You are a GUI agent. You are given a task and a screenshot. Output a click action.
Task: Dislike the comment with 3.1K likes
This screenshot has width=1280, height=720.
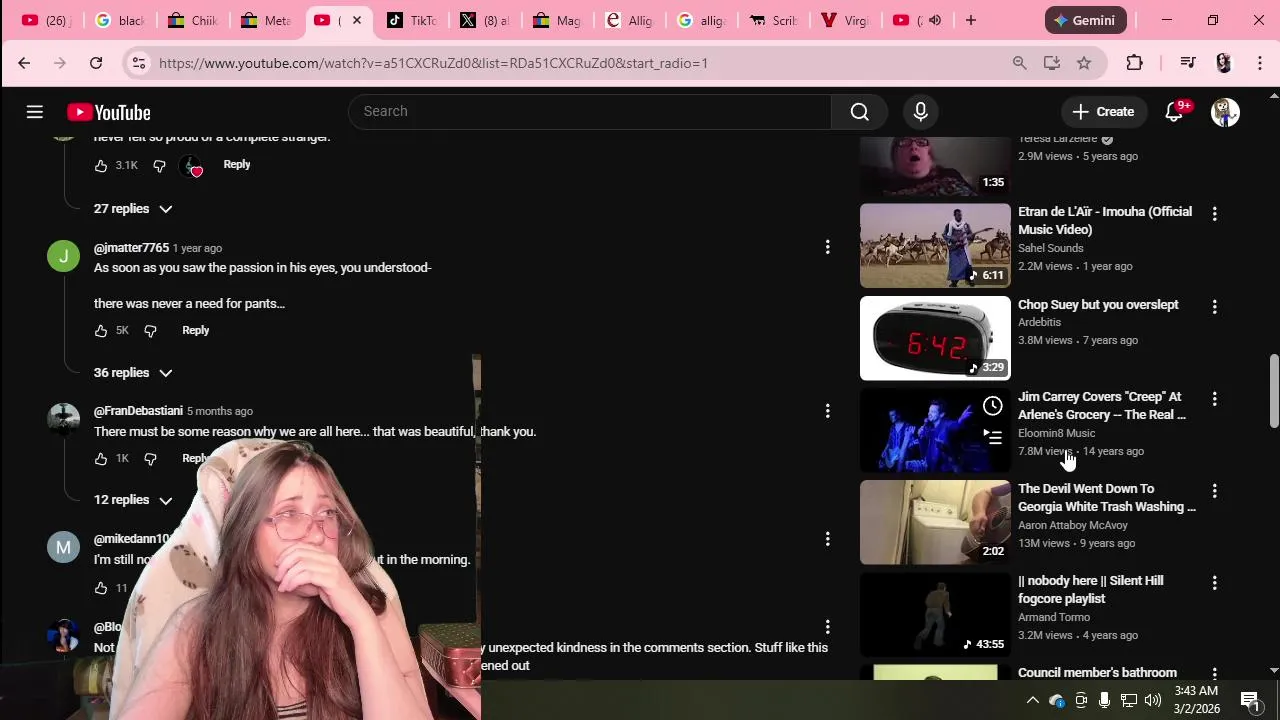click(159, 165)
